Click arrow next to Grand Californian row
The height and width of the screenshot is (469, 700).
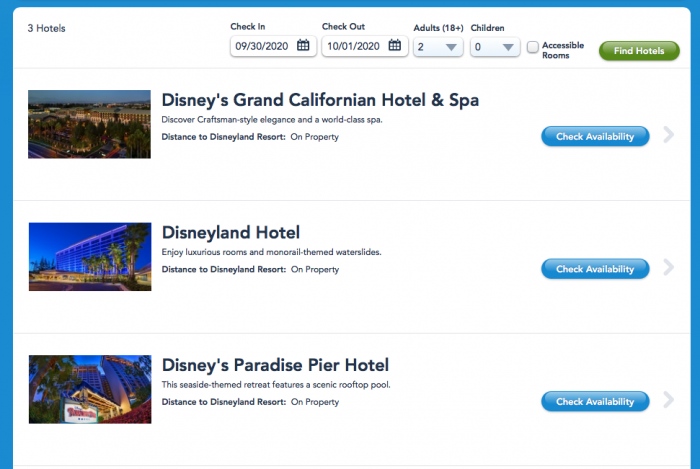click(x=669, y=135)
